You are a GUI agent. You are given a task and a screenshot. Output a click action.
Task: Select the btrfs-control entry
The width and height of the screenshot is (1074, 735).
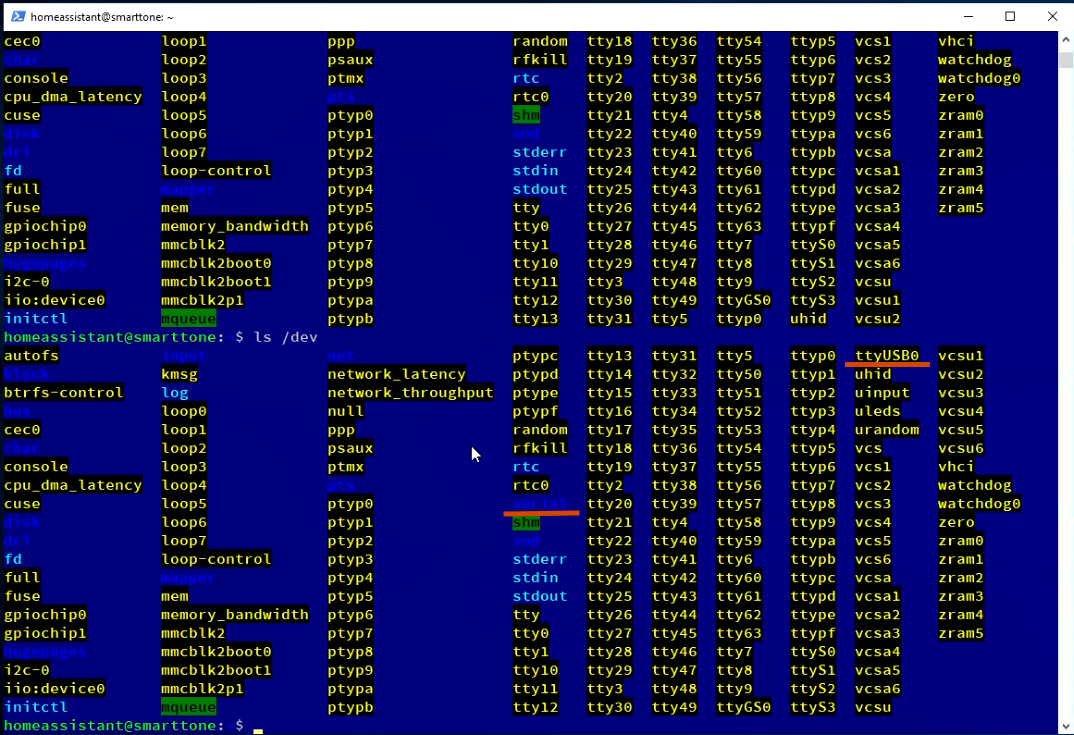(x=63, y=393)
